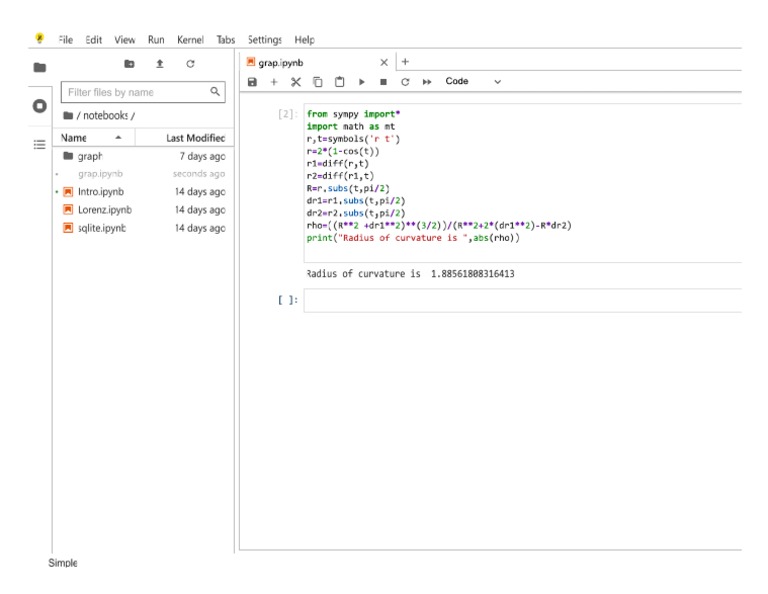Screen dimensions: 768x594
Task: Restart the kernel
Action: (x=405, y=81)
